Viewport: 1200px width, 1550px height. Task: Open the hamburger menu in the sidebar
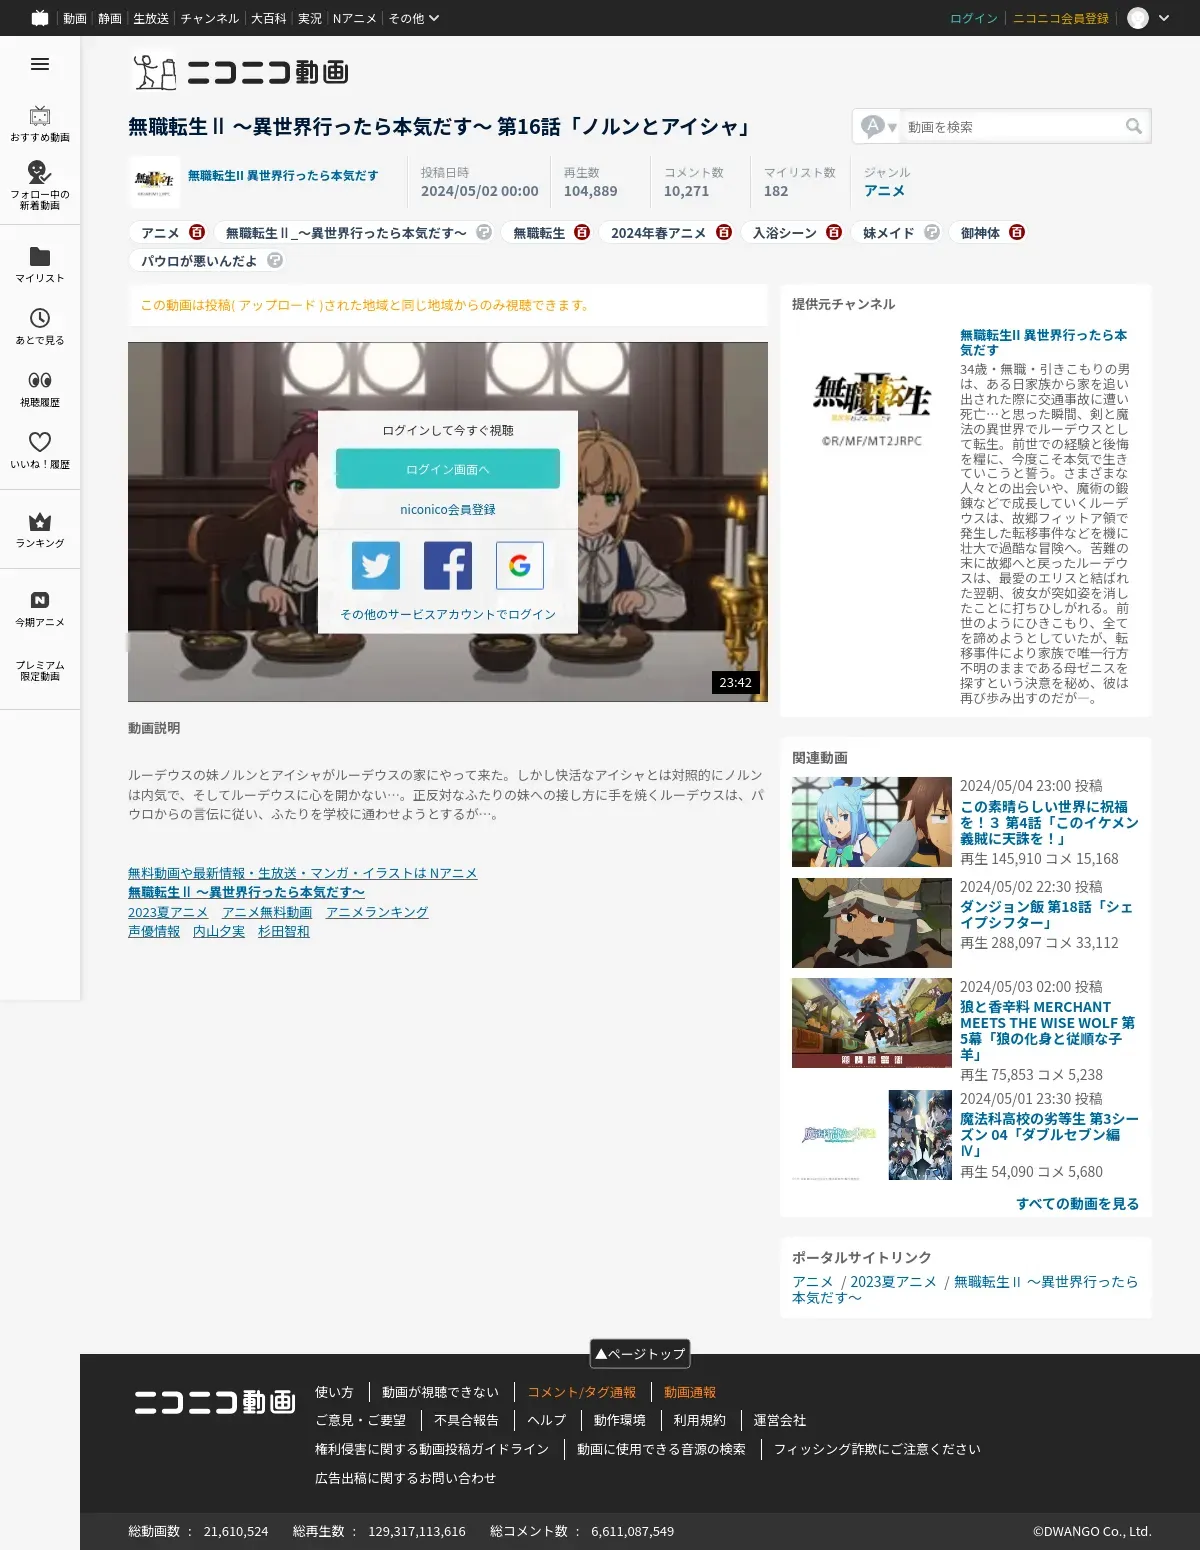(40, 64)
